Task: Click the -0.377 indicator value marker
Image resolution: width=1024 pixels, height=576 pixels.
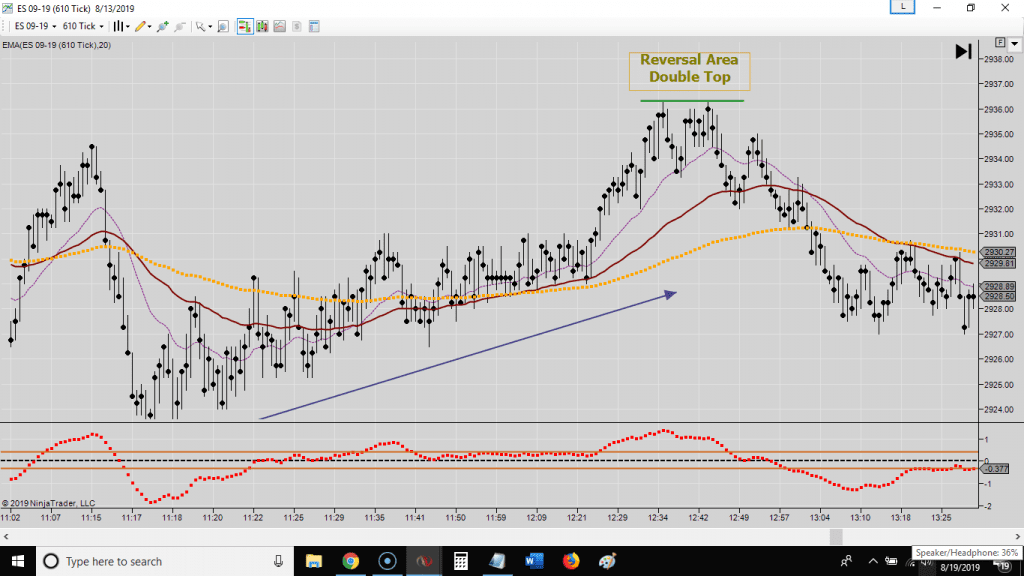Action: pyautogui.click(x=996, y=469)
